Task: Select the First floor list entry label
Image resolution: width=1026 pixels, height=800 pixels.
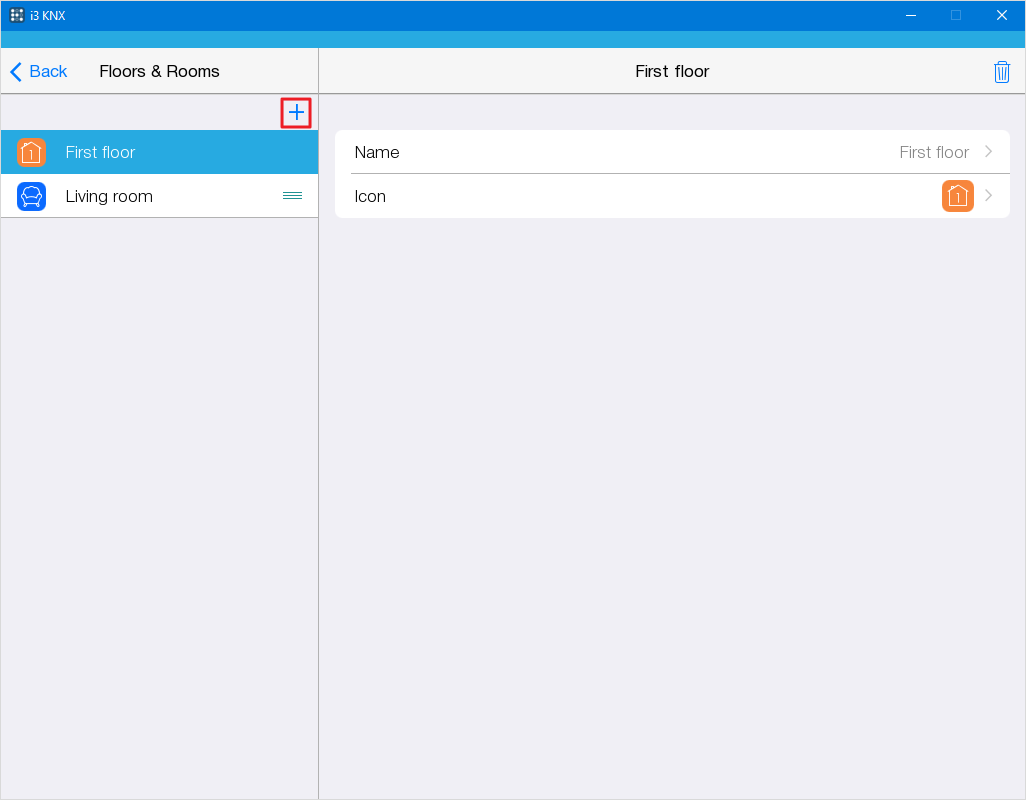Action: click(x=100, y=152)
